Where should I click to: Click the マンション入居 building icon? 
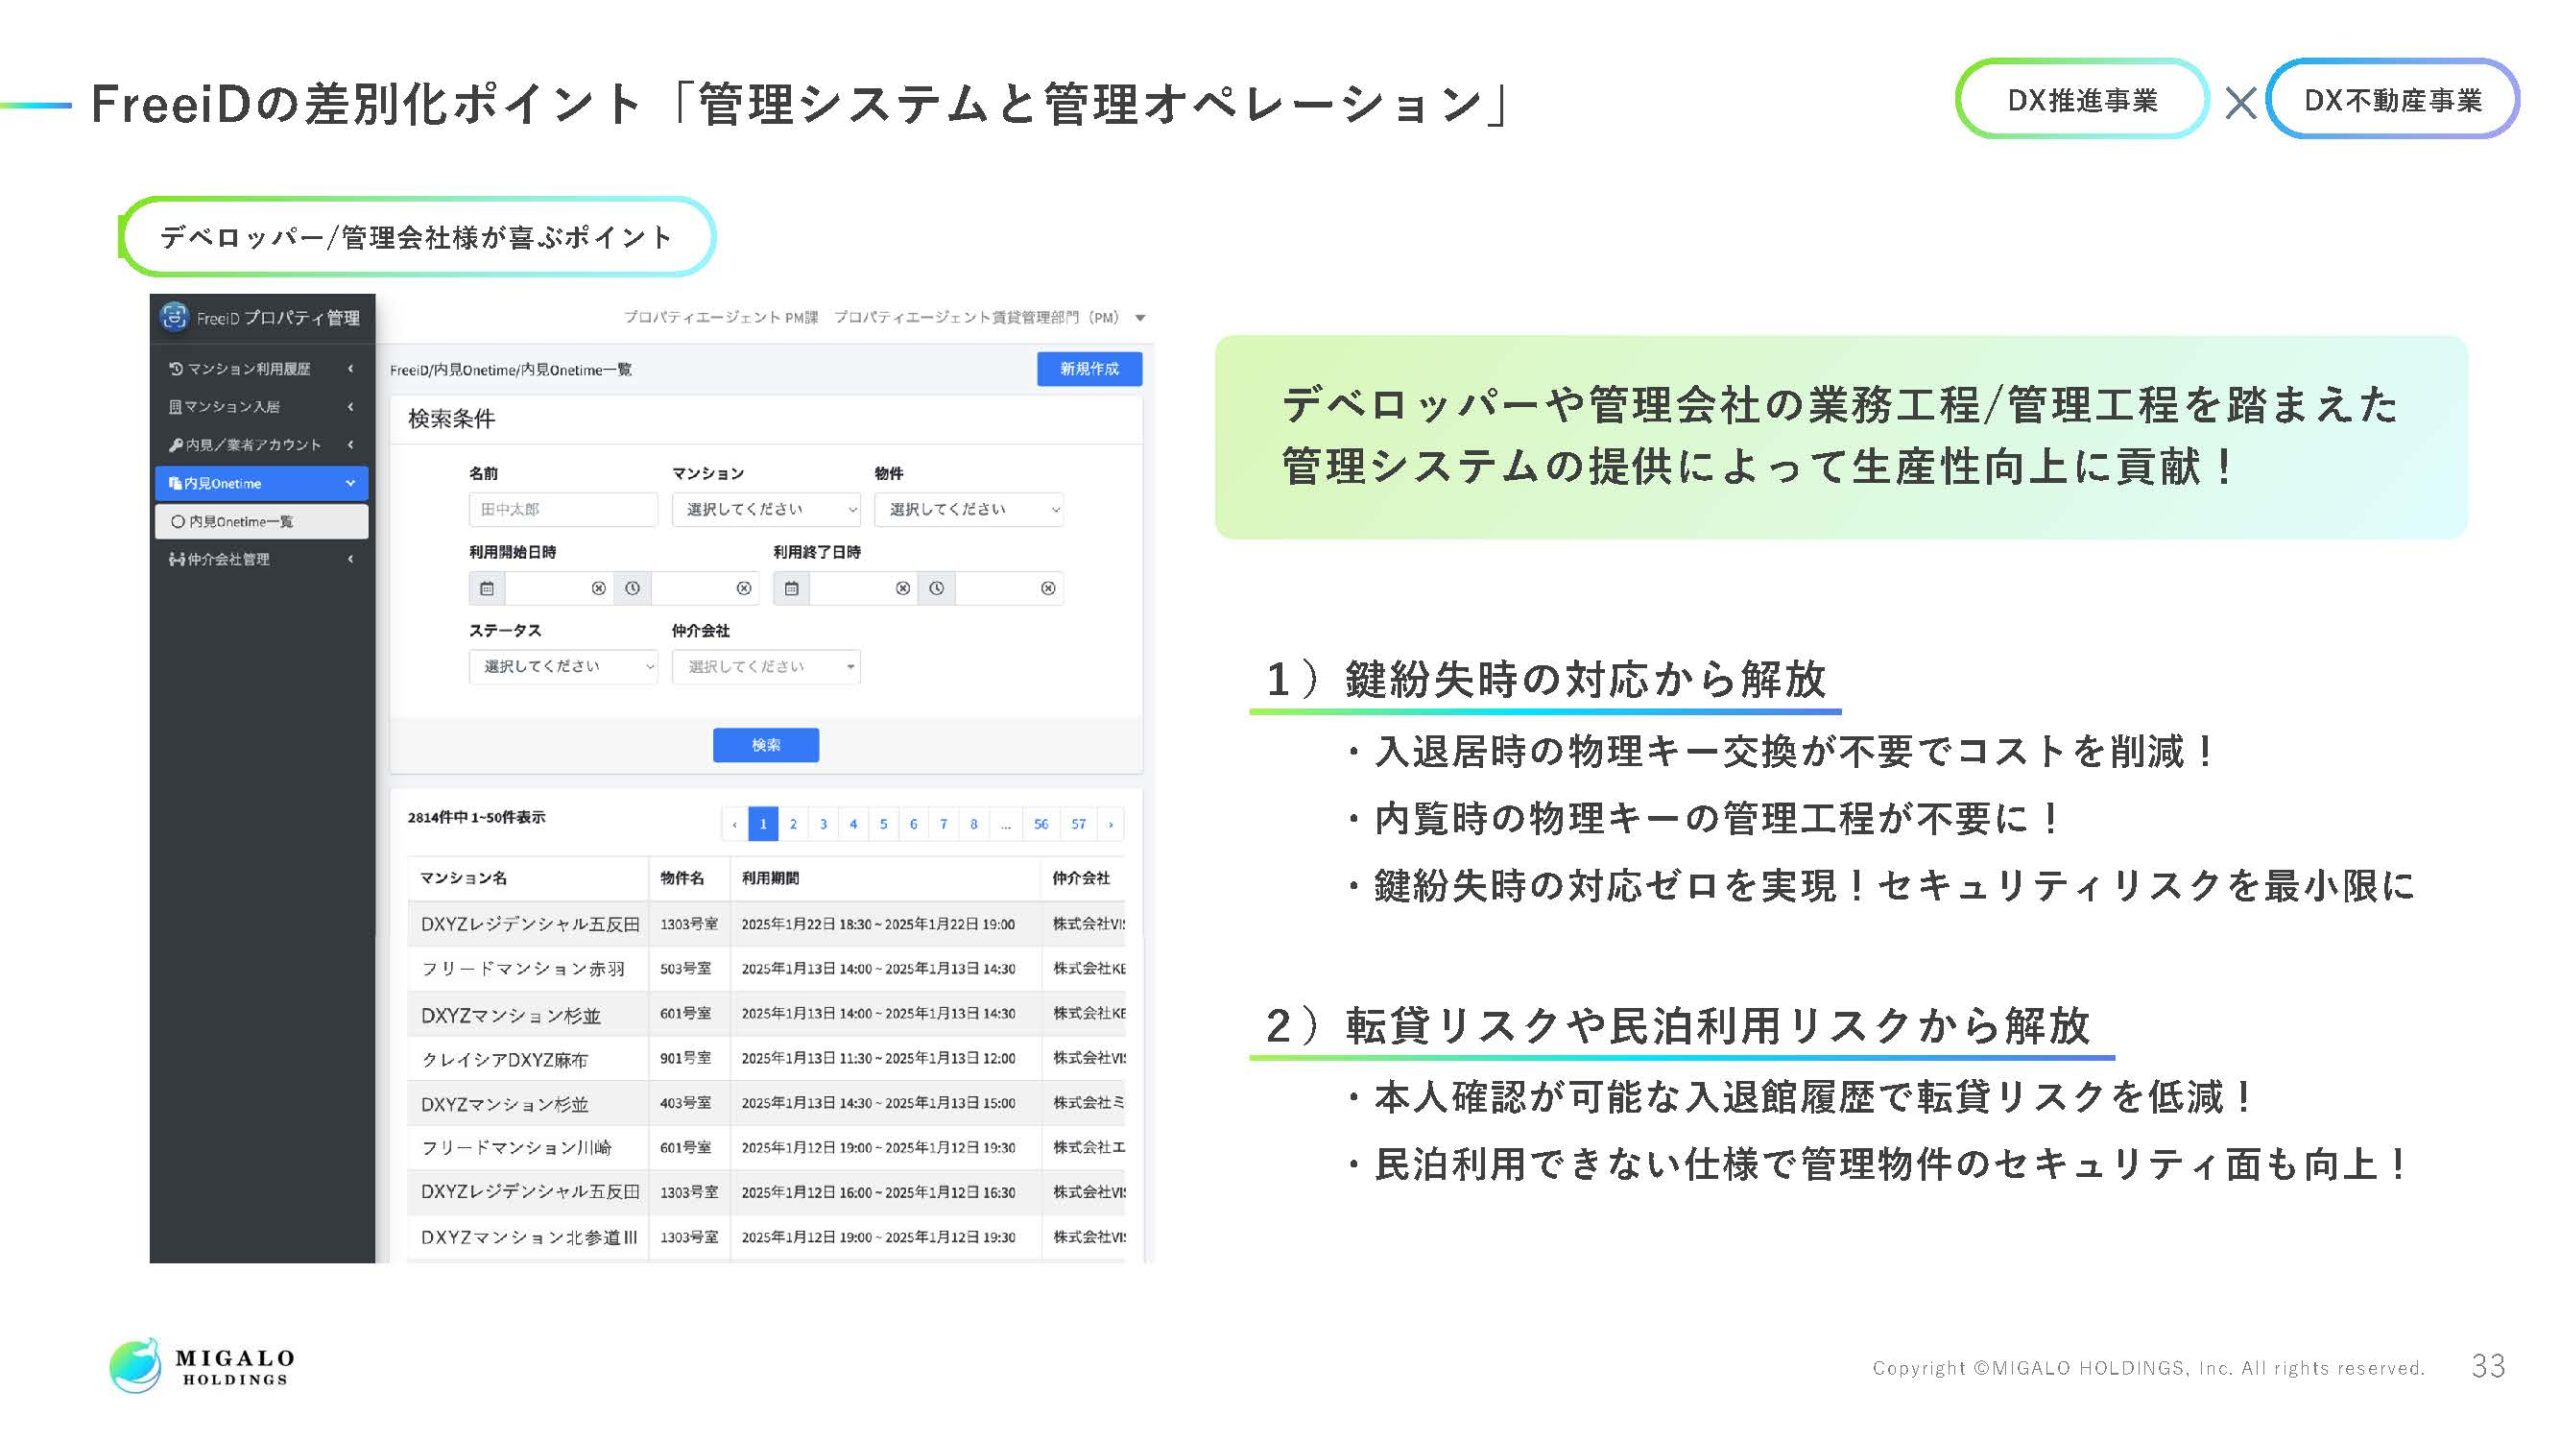tap(175, 406)
